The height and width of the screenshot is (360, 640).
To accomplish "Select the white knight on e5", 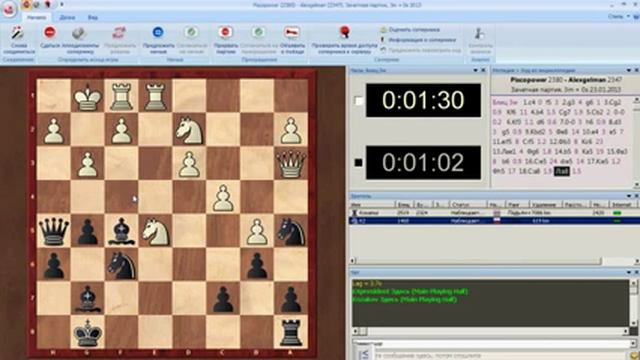I will (x=155, y=231).
